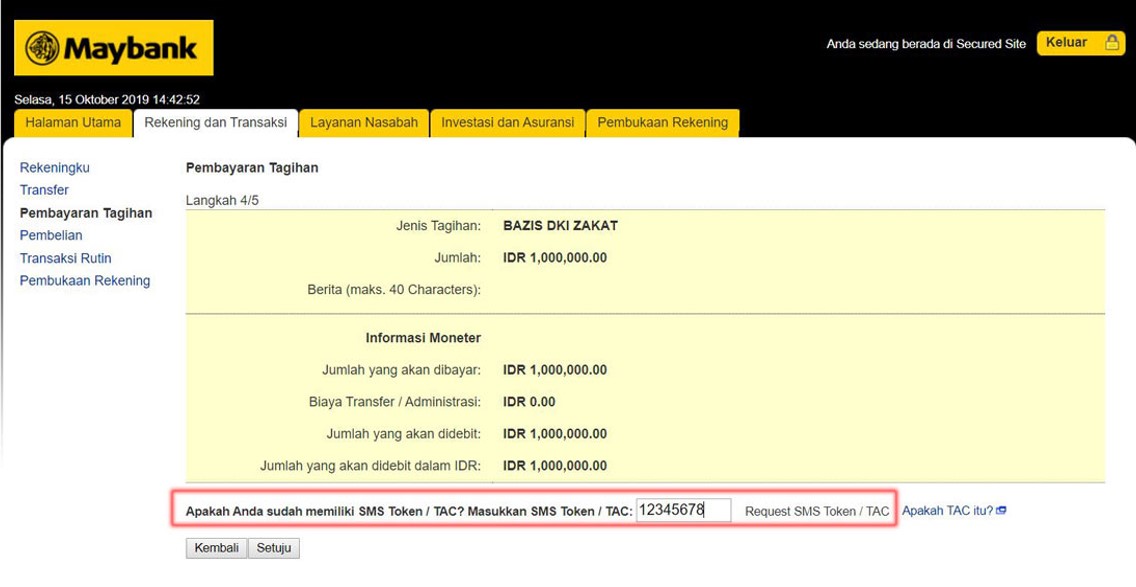
Task: Confirm payment with the Setuju button
Action: coord(274,548)
